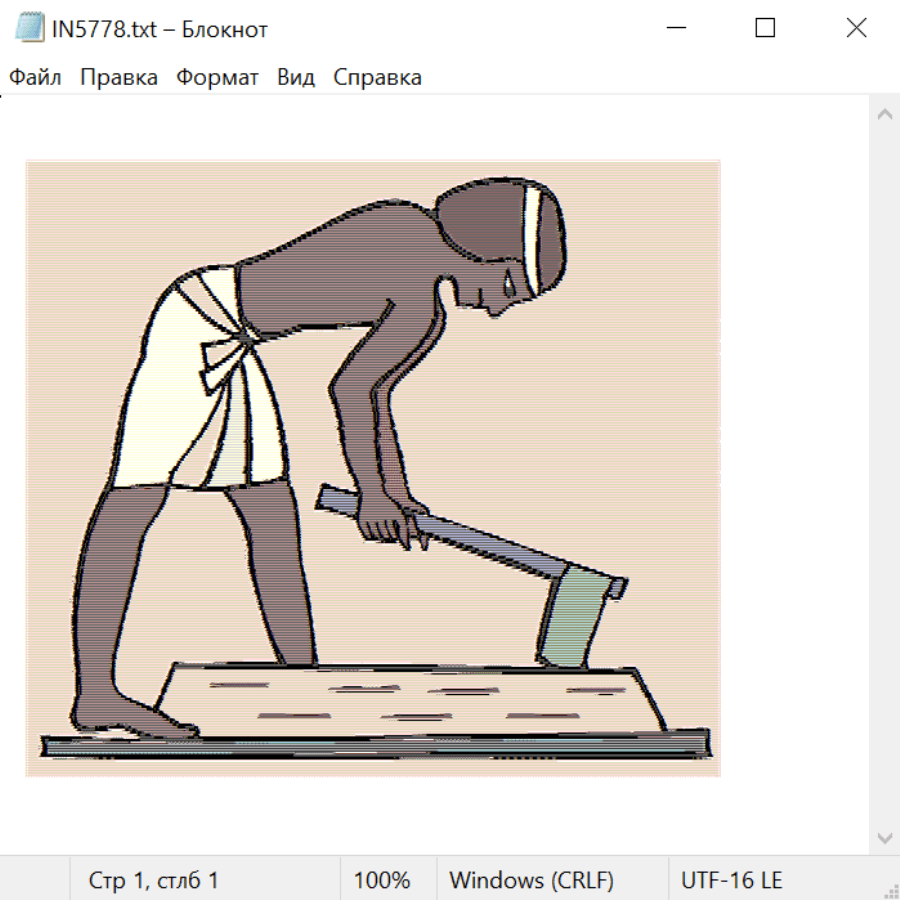900x900 pixels.
Task: Click the 100% zoom indicator
Action: pyautogui.click(x=382, y=881)
